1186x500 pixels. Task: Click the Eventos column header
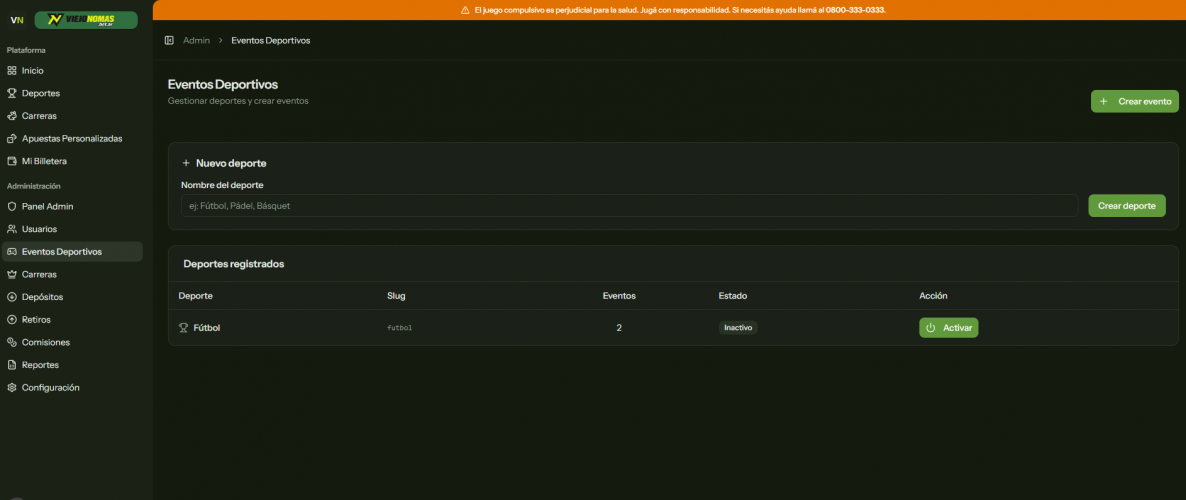pyautogui.click(x=619, y=295)
